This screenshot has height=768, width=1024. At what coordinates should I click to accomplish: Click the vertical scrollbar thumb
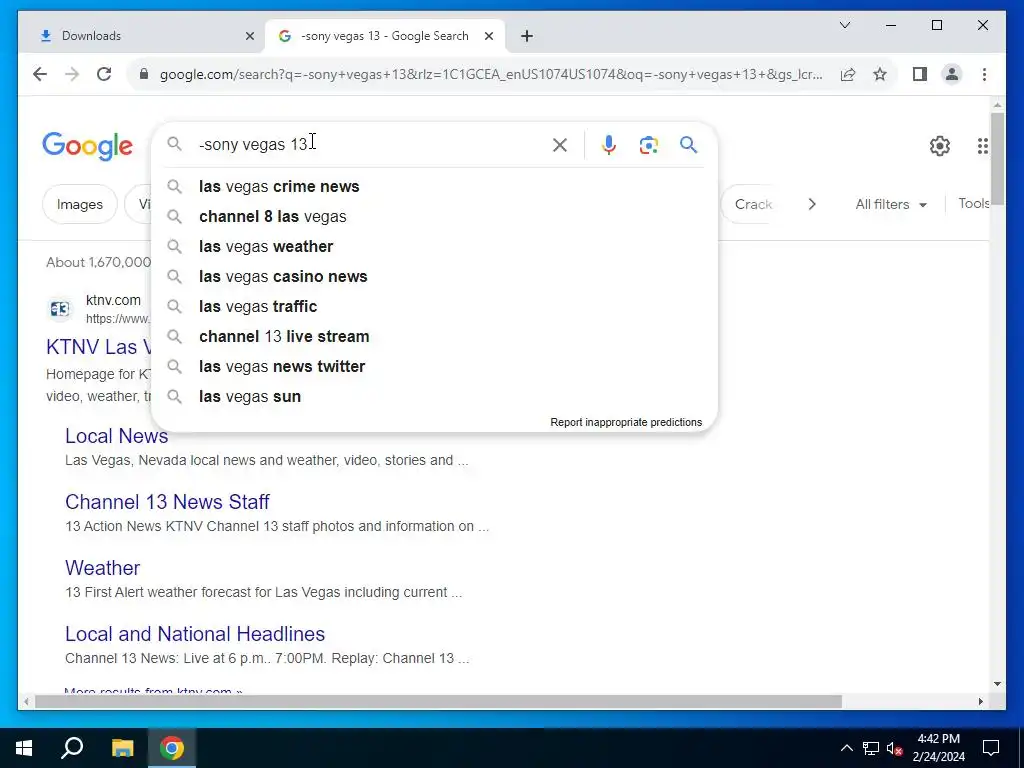pyautogui.click(x=997, y=159)
